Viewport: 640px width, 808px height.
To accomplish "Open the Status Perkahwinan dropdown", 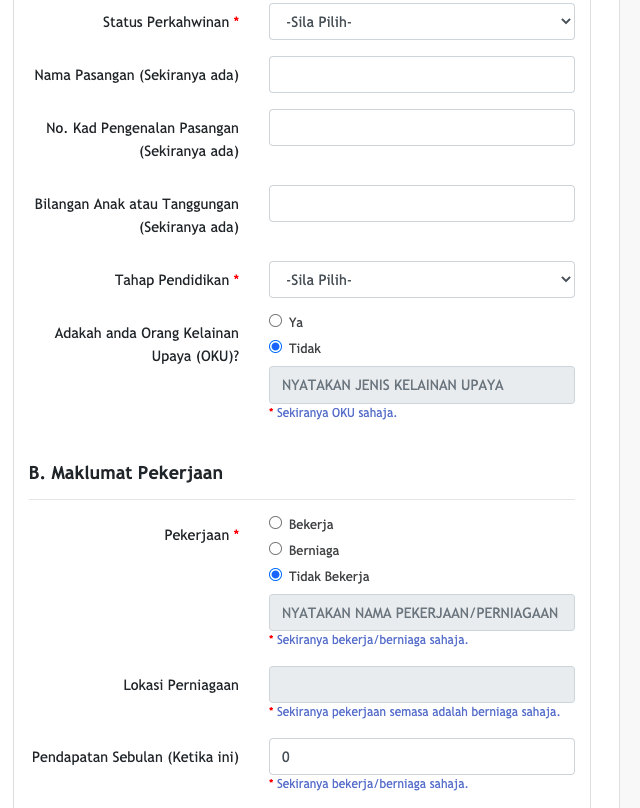I will pyautogui.click(x=421, y=21).
